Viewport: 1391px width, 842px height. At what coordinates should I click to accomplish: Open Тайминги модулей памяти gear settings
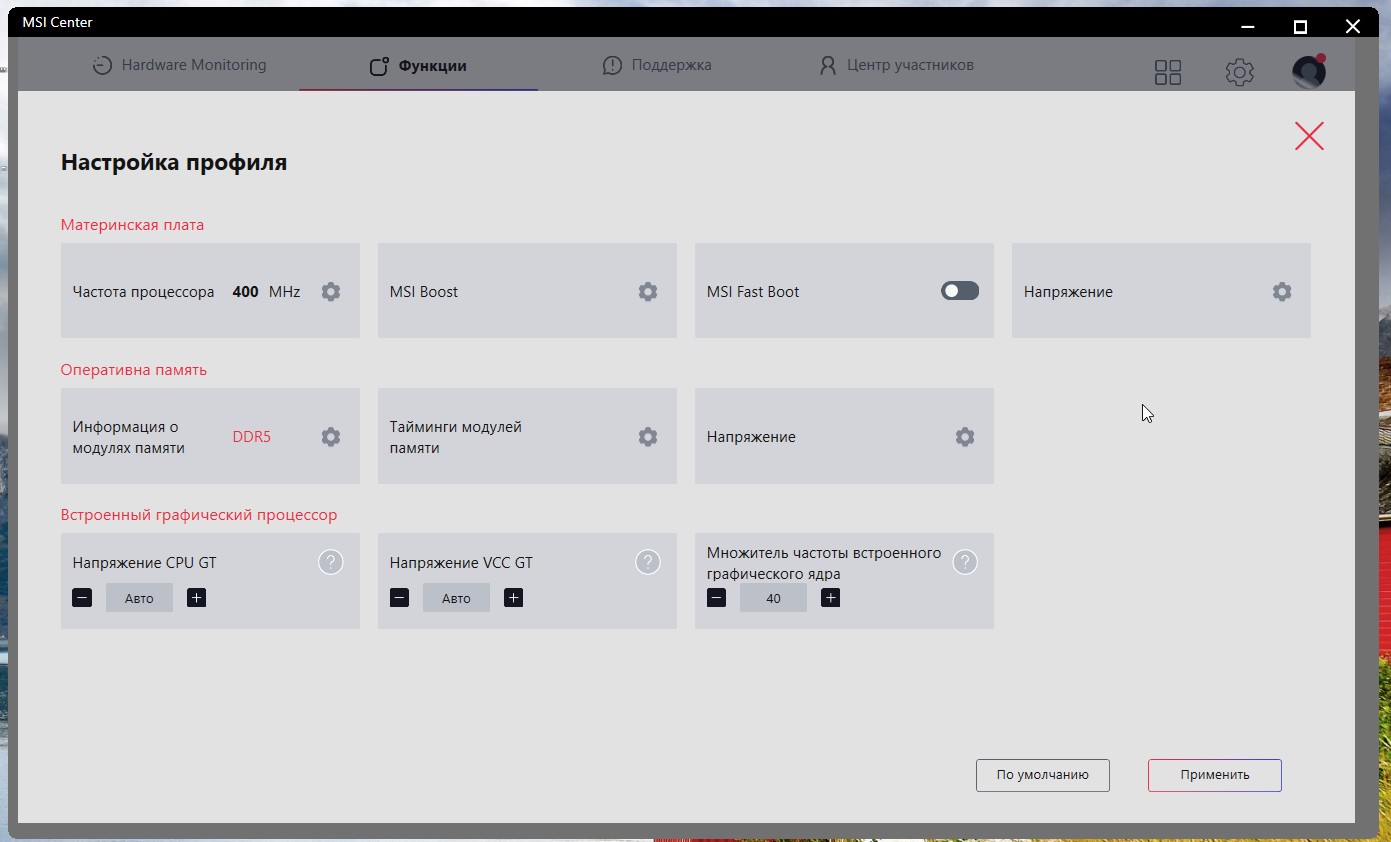648,437
